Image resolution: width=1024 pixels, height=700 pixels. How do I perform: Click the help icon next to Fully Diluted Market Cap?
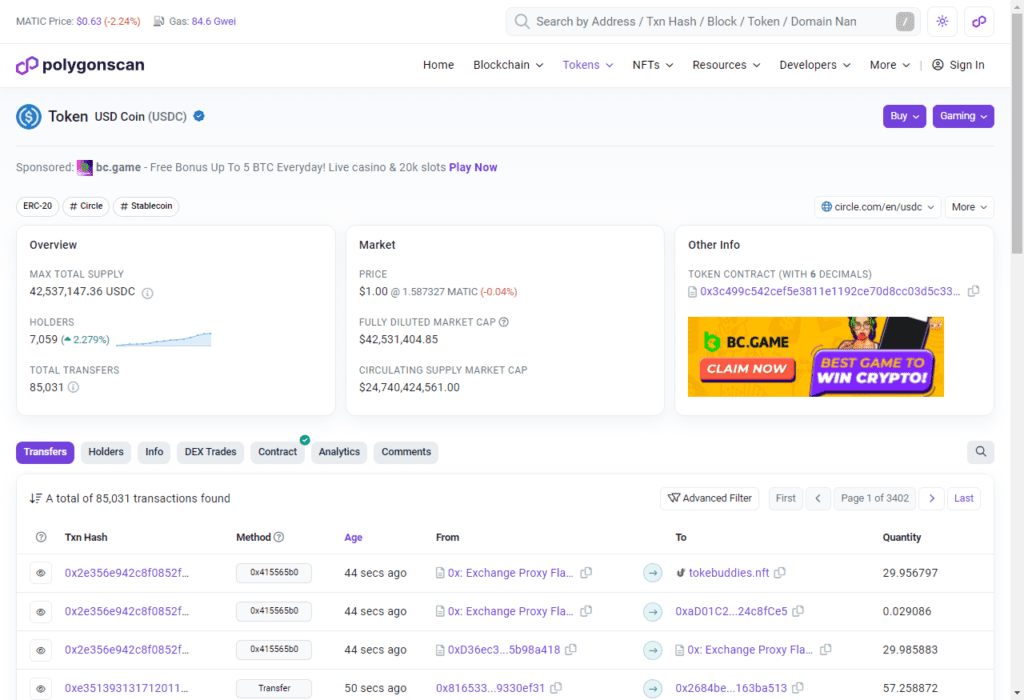coord(504,322)
